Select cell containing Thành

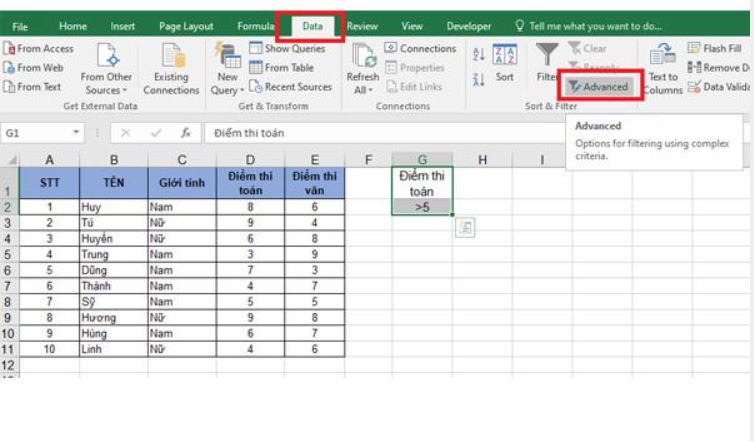(113, 286)
